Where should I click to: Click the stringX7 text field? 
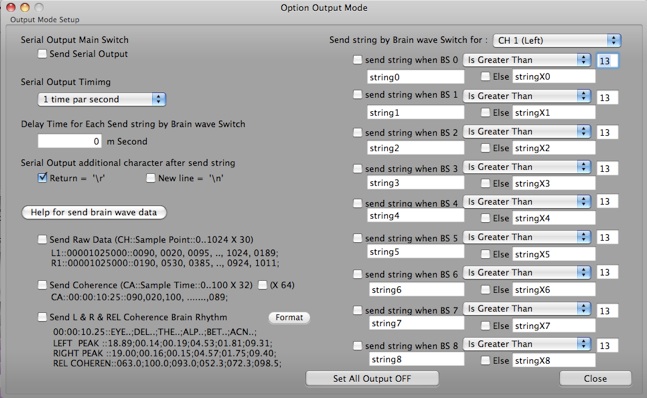(554, 326)
